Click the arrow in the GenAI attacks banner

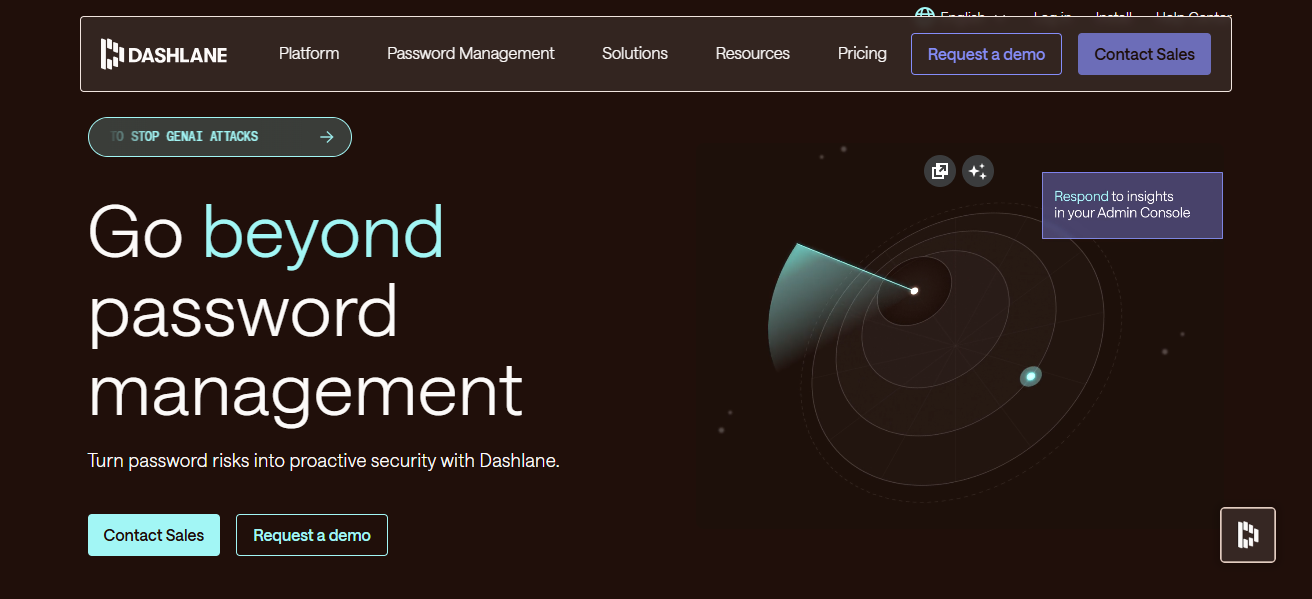(x=326, y=137)
